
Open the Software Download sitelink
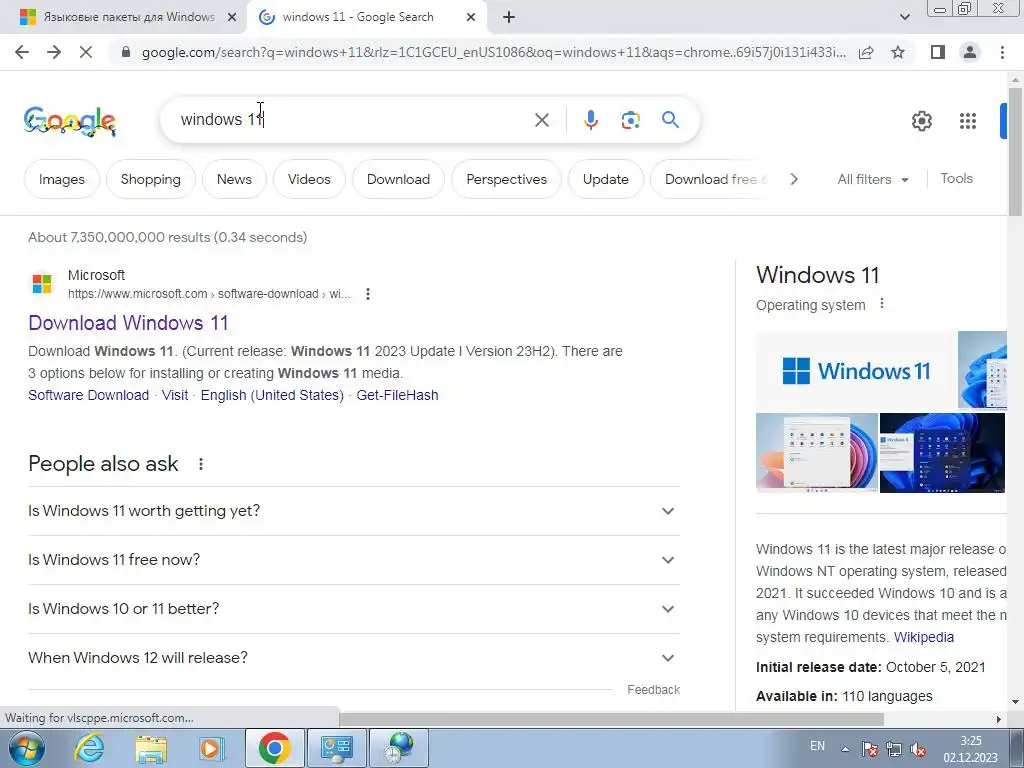88,395
